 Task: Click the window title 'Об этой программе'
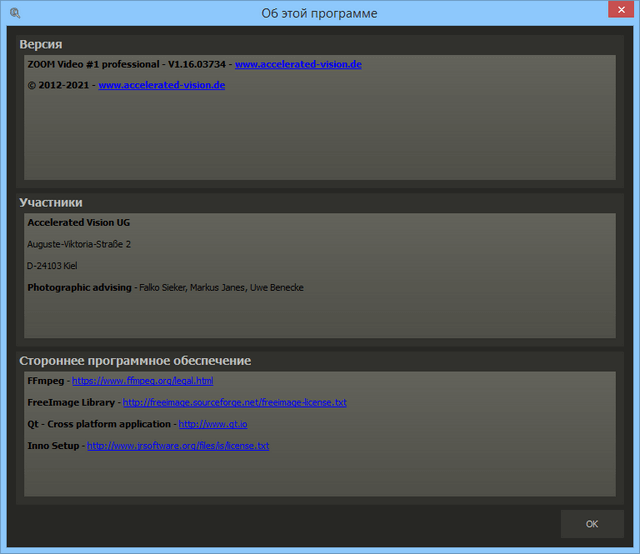pyautogui.click(x=319, y=13)
